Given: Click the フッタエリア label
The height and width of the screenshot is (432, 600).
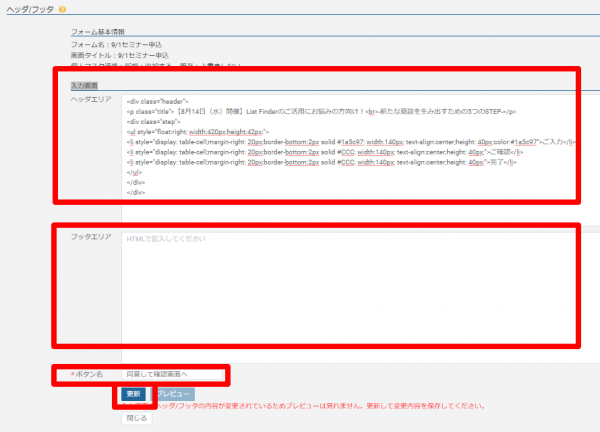Looking at the screenshot, I should pyautogui.click(x=90, y=239).
